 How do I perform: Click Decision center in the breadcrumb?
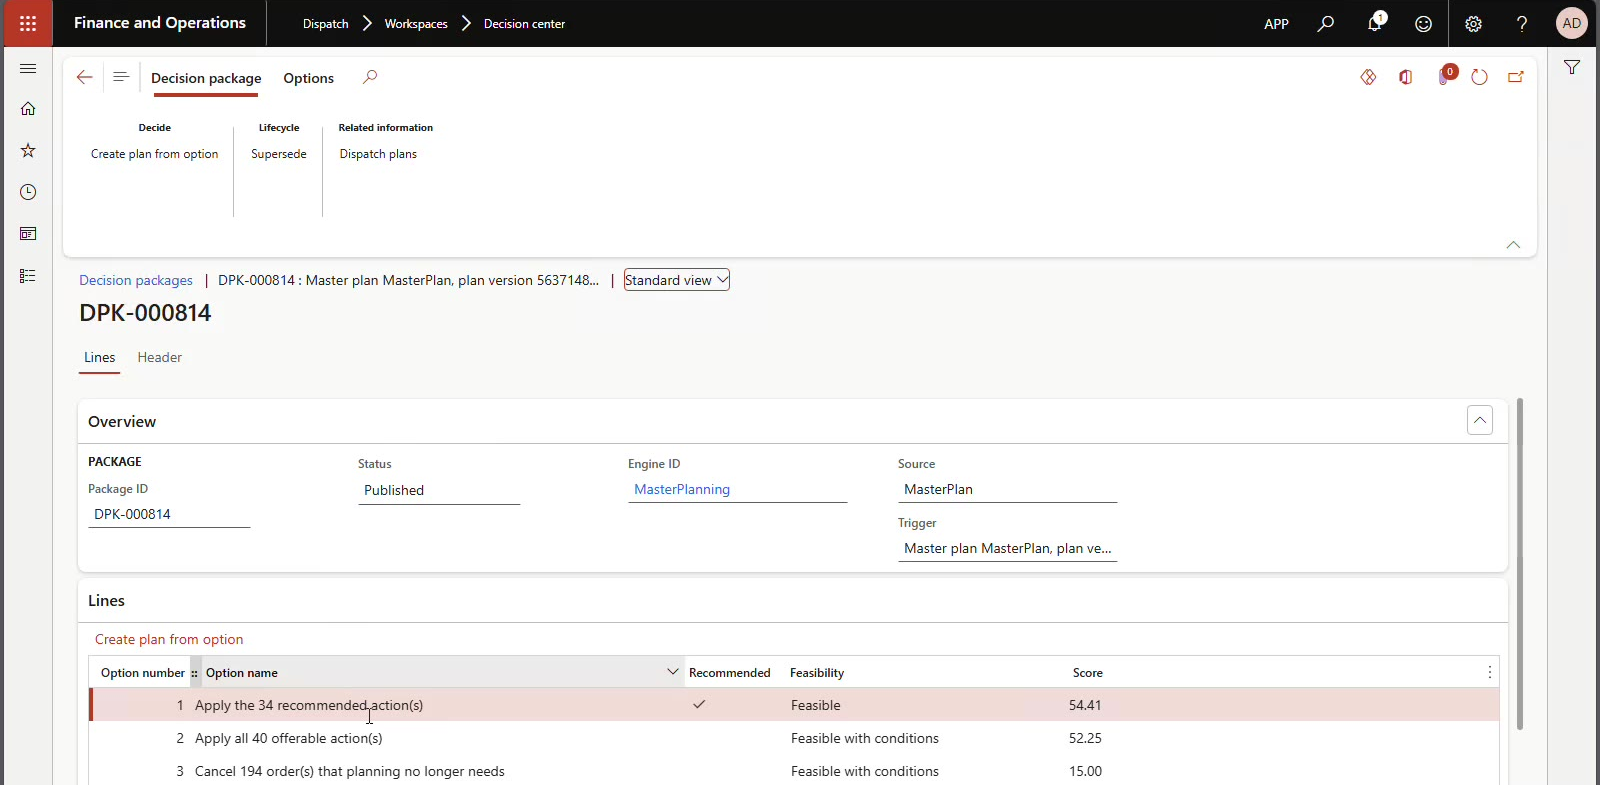[524, 24]
